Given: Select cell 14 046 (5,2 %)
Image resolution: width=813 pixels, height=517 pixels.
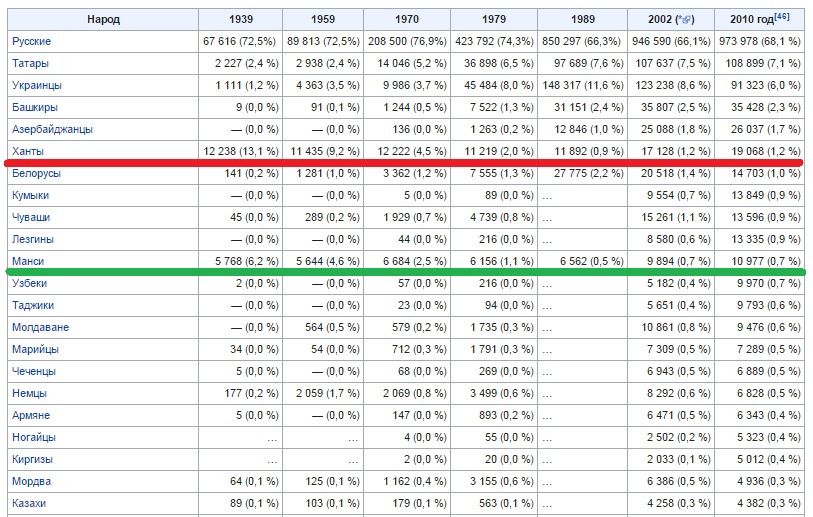Looking at the screenshot, I should (x=407, y=63).
